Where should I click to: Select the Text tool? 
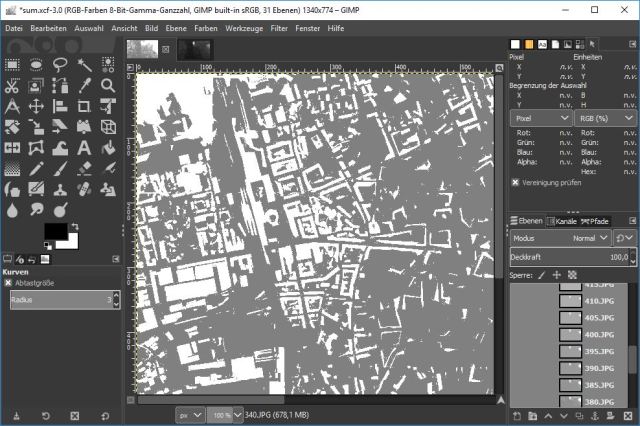pyautogui.click(x=84, y=148)
